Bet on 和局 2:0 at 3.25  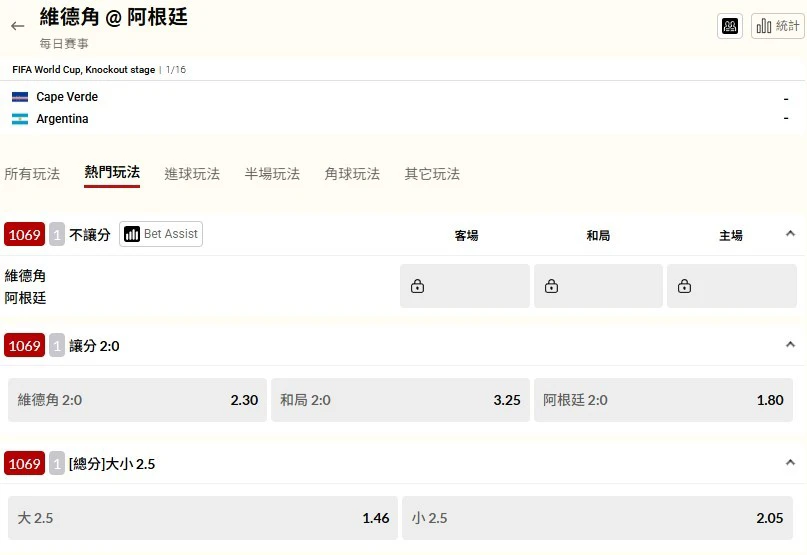click(400, 400)
